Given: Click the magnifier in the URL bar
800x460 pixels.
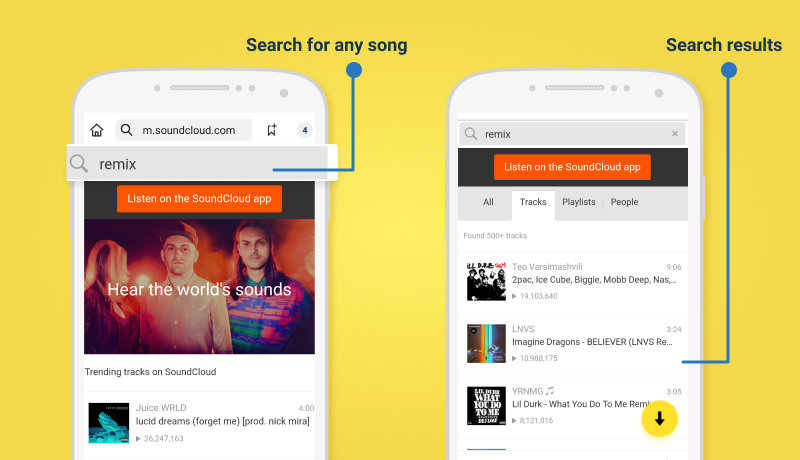Looking at the screenshot, I should [126, 130].
